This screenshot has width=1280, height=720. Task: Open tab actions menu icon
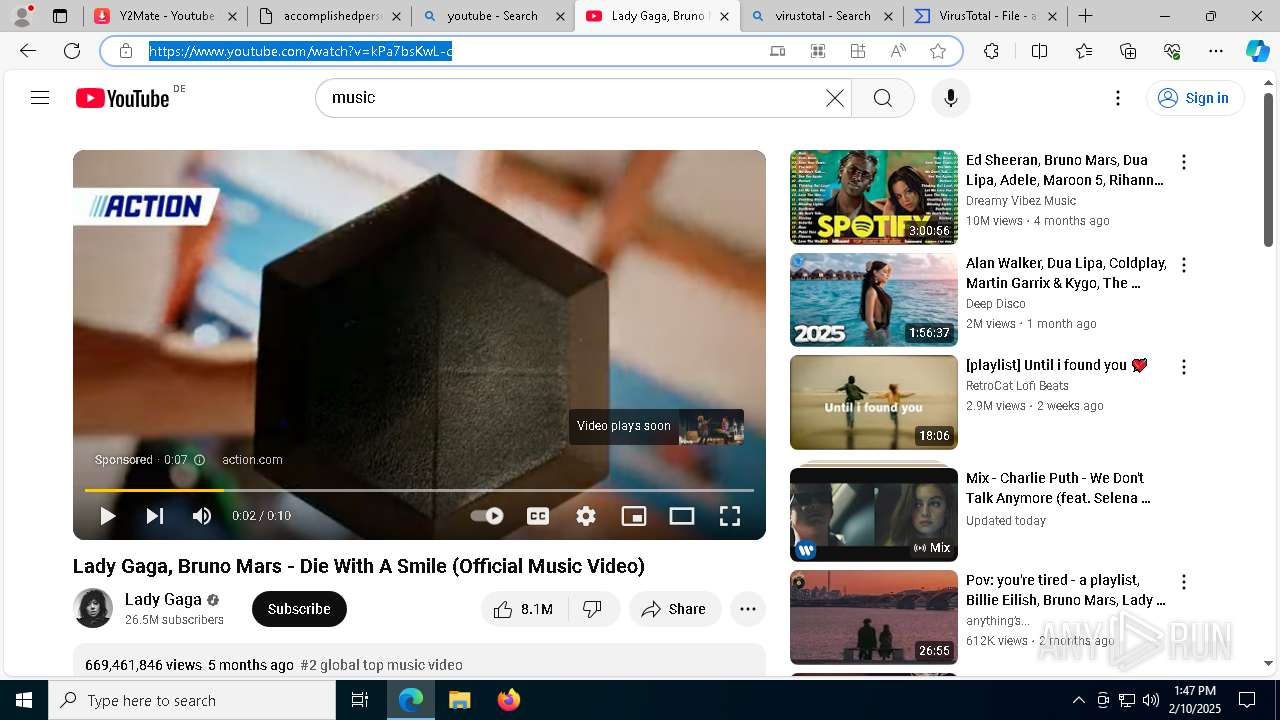(60, 16)
